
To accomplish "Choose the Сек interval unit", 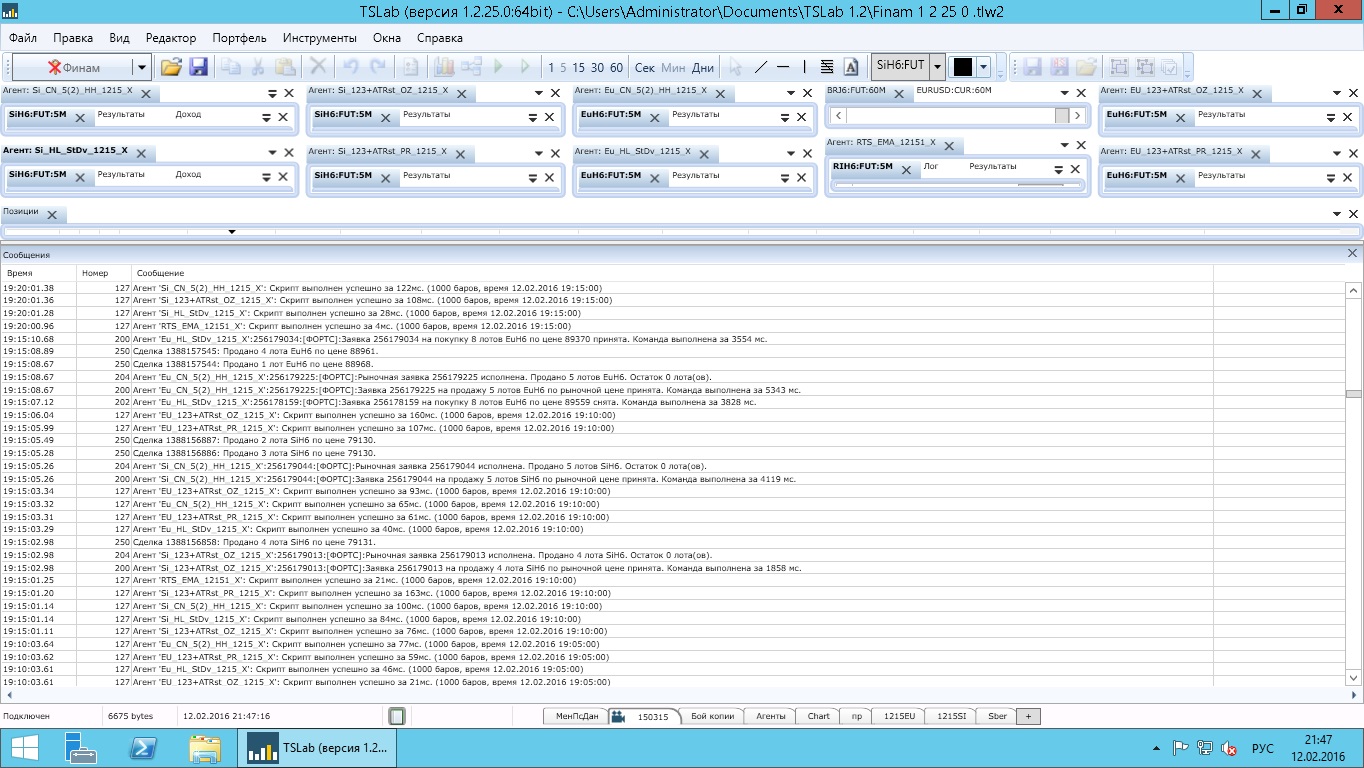I will click(x=645, y=68).
